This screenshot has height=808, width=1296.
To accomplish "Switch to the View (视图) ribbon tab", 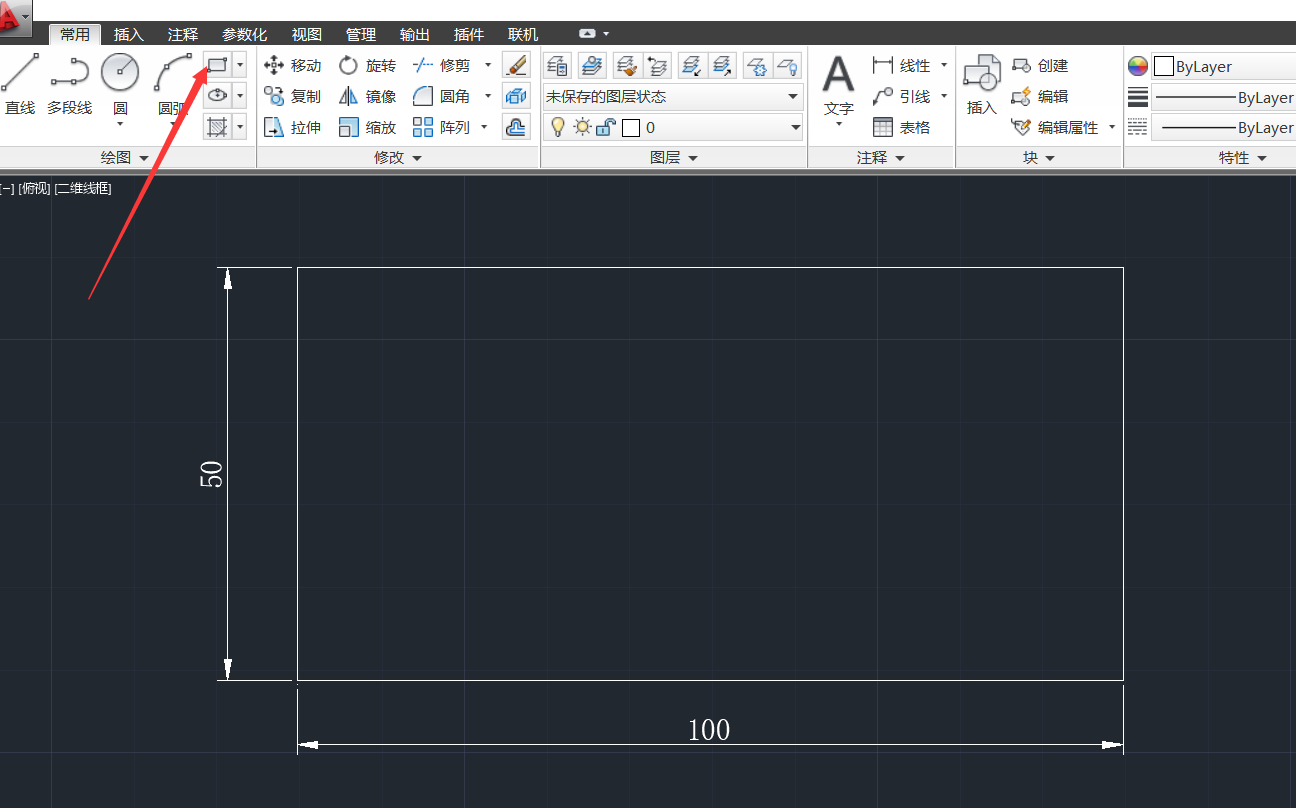I will click(307, 34).
